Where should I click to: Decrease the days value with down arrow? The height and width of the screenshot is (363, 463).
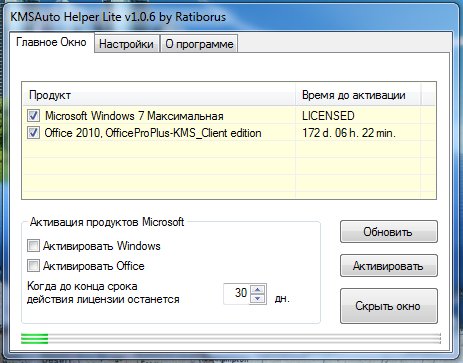(257, 298)
